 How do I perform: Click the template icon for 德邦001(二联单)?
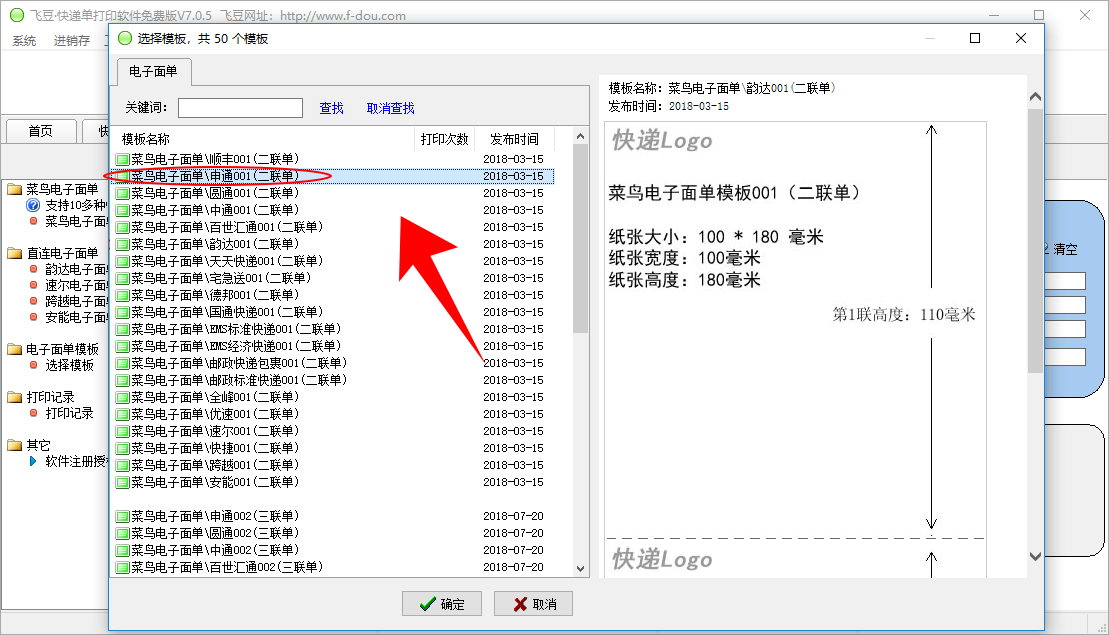point(122,295)
